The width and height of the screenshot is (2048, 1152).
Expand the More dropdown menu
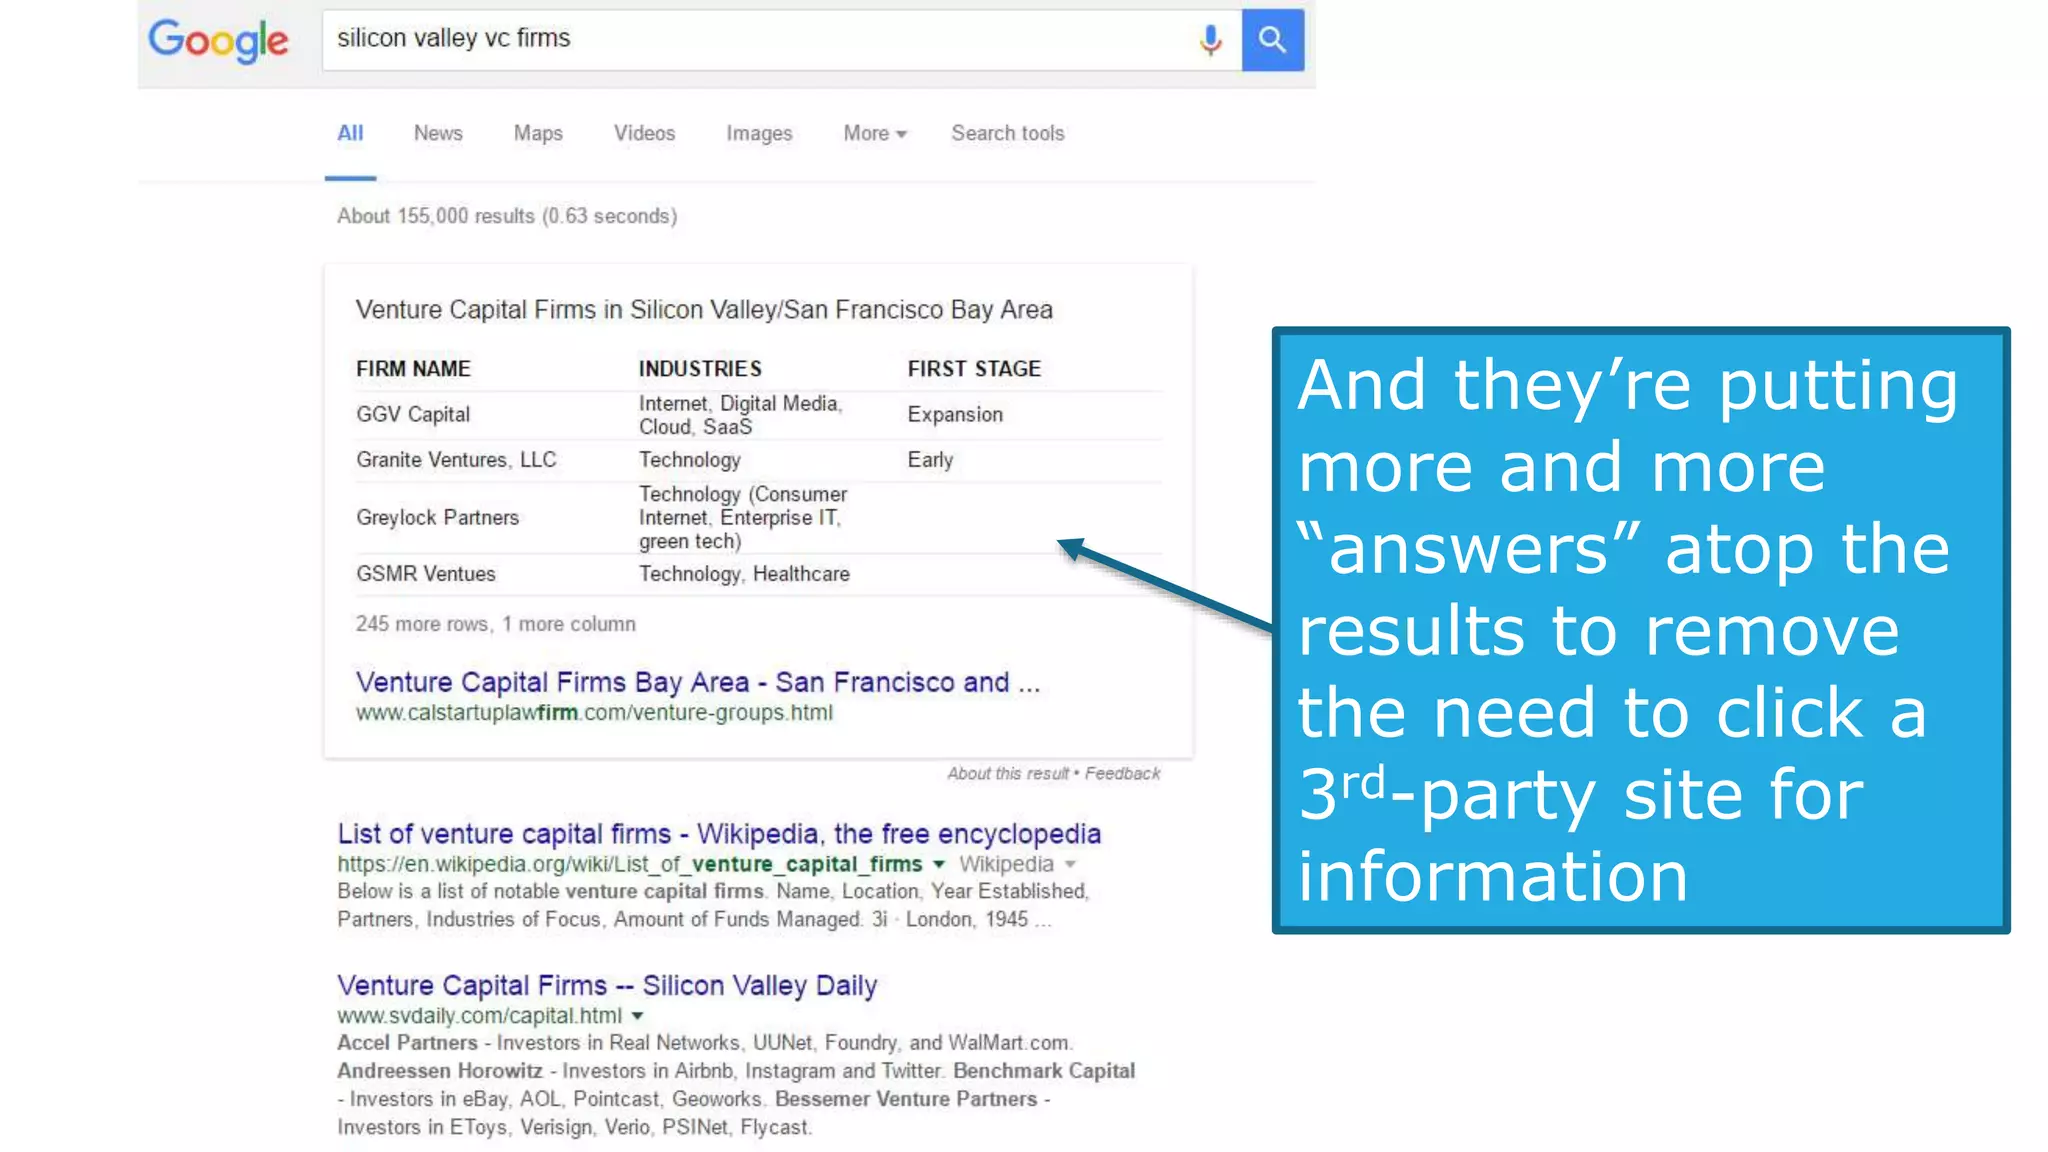(875, 133)
